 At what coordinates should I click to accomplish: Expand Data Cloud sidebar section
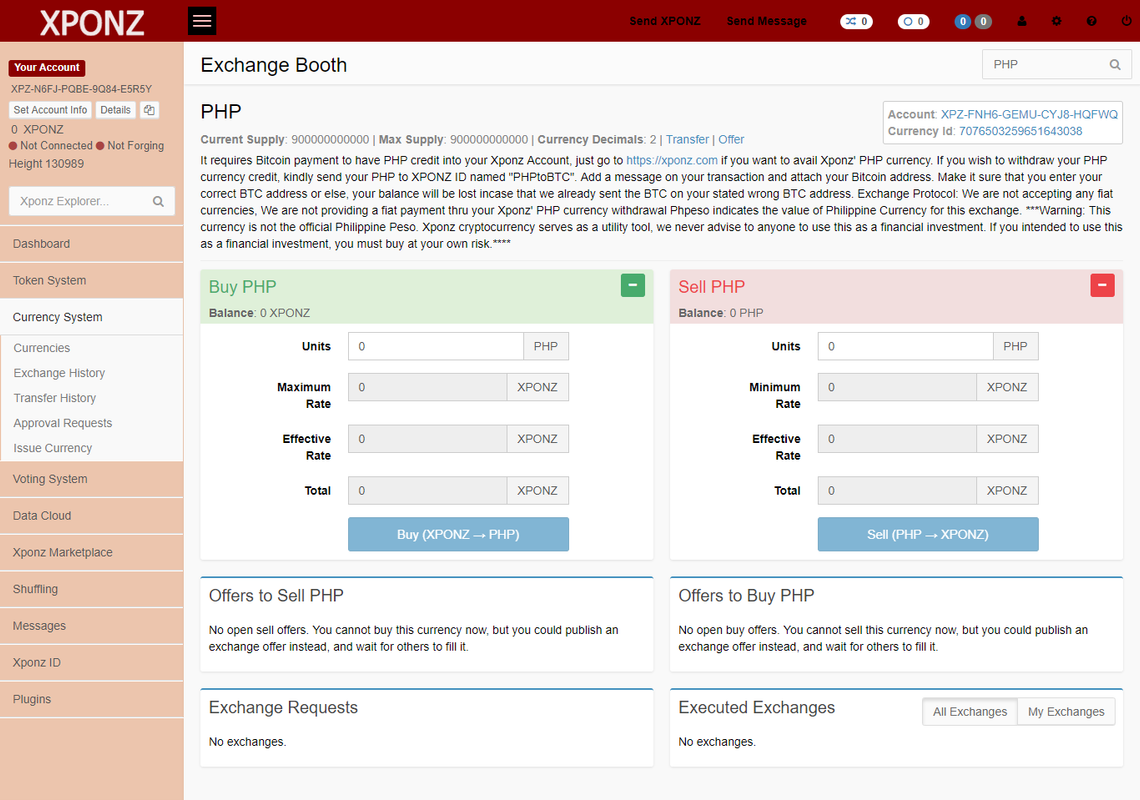coord(92,516)
